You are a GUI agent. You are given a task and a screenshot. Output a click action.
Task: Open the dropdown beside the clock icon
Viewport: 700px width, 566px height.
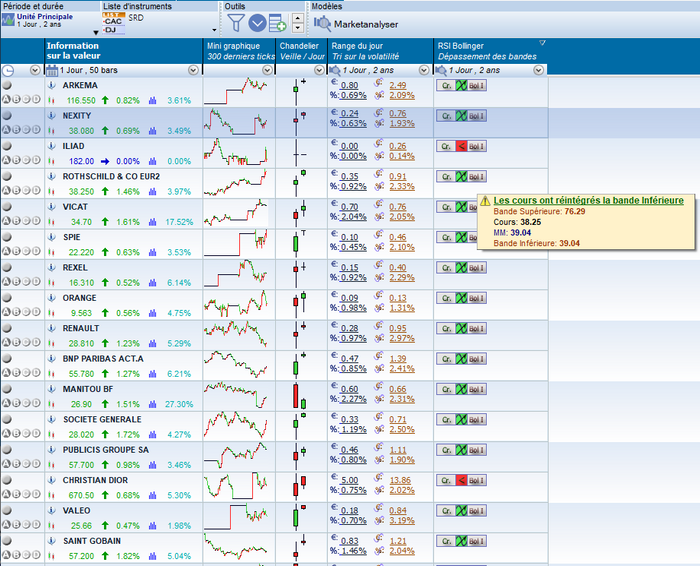click(x=35, y=70)
